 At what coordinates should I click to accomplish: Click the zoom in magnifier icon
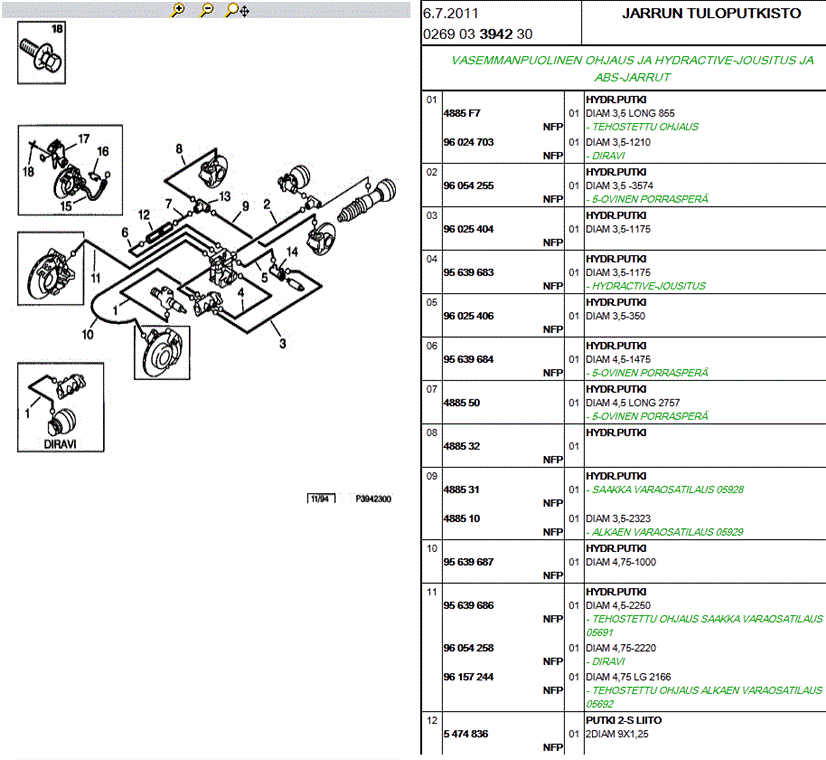coord(179,10)
